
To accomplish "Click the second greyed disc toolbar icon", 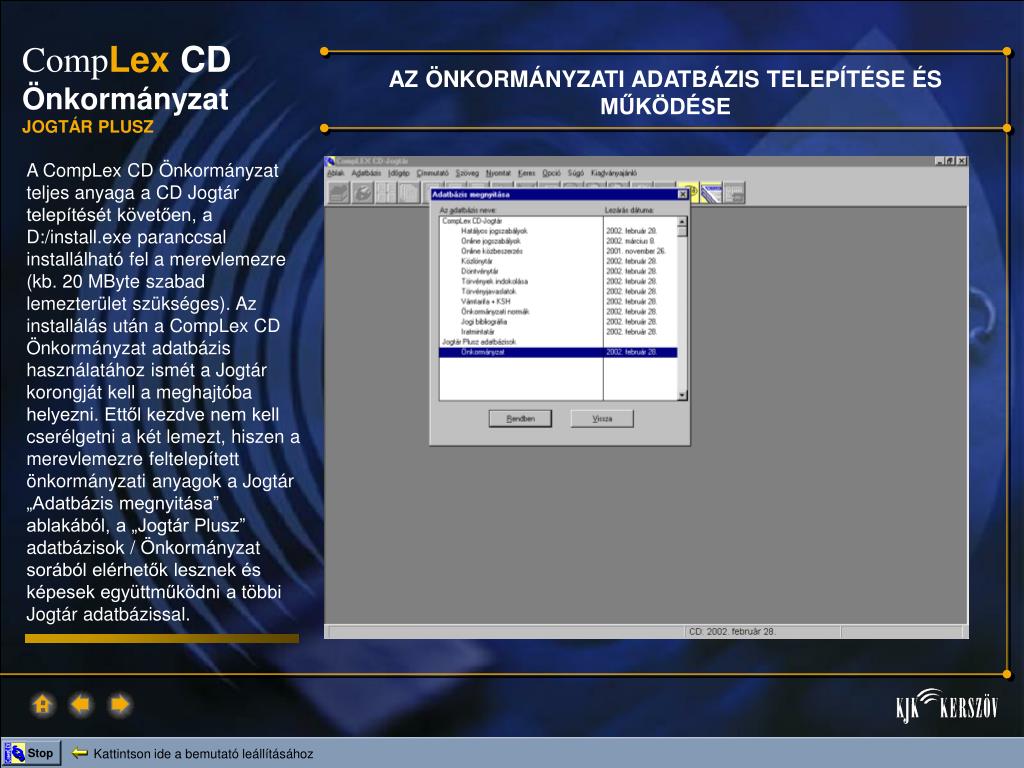I will point(362,193).
